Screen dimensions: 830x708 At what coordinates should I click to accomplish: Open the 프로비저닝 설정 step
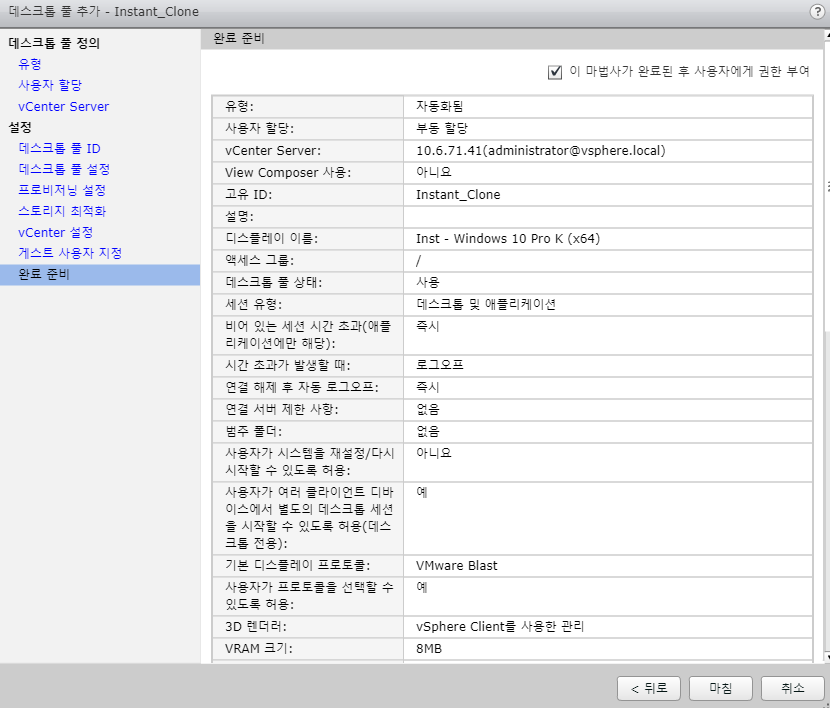[x=62, y=190]
